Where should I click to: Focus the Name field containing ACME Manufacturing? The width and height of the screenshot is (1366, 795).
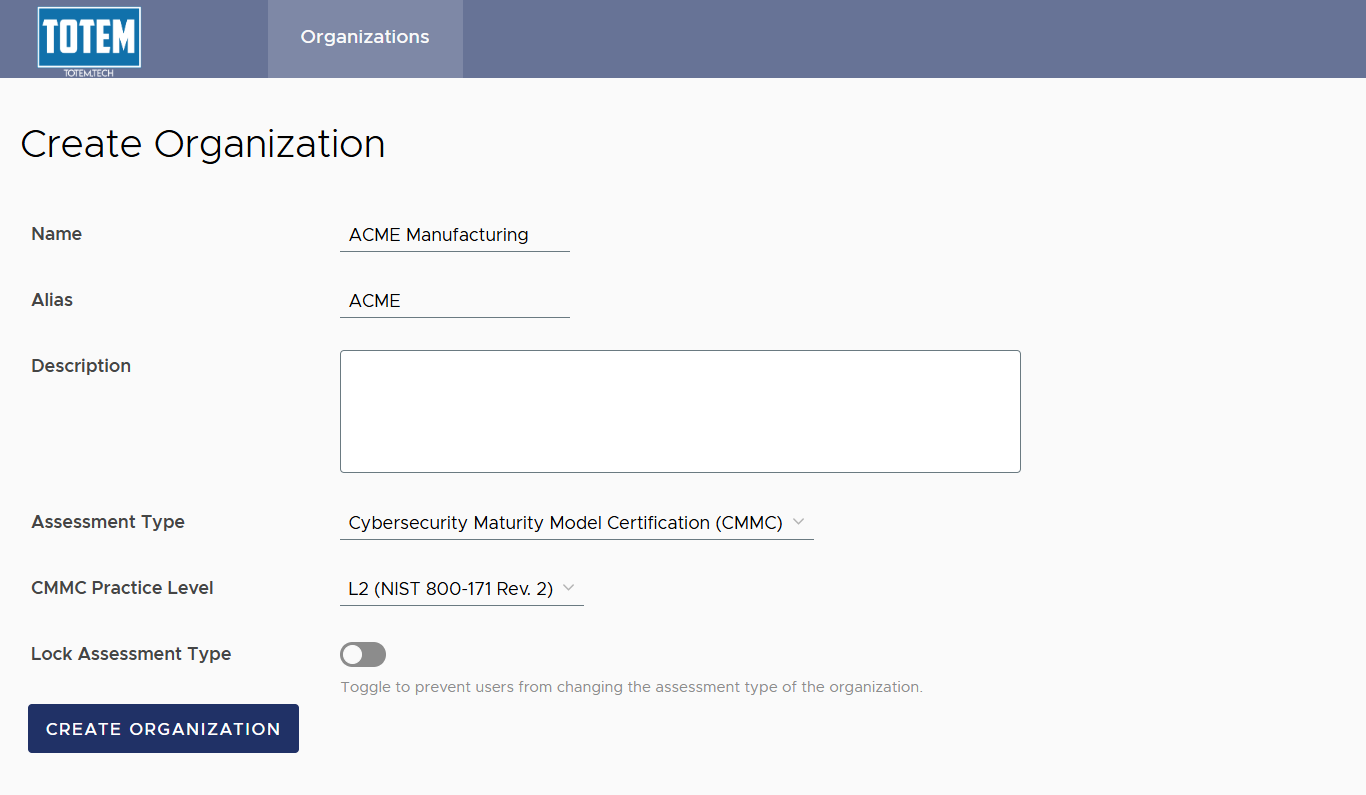455,235
